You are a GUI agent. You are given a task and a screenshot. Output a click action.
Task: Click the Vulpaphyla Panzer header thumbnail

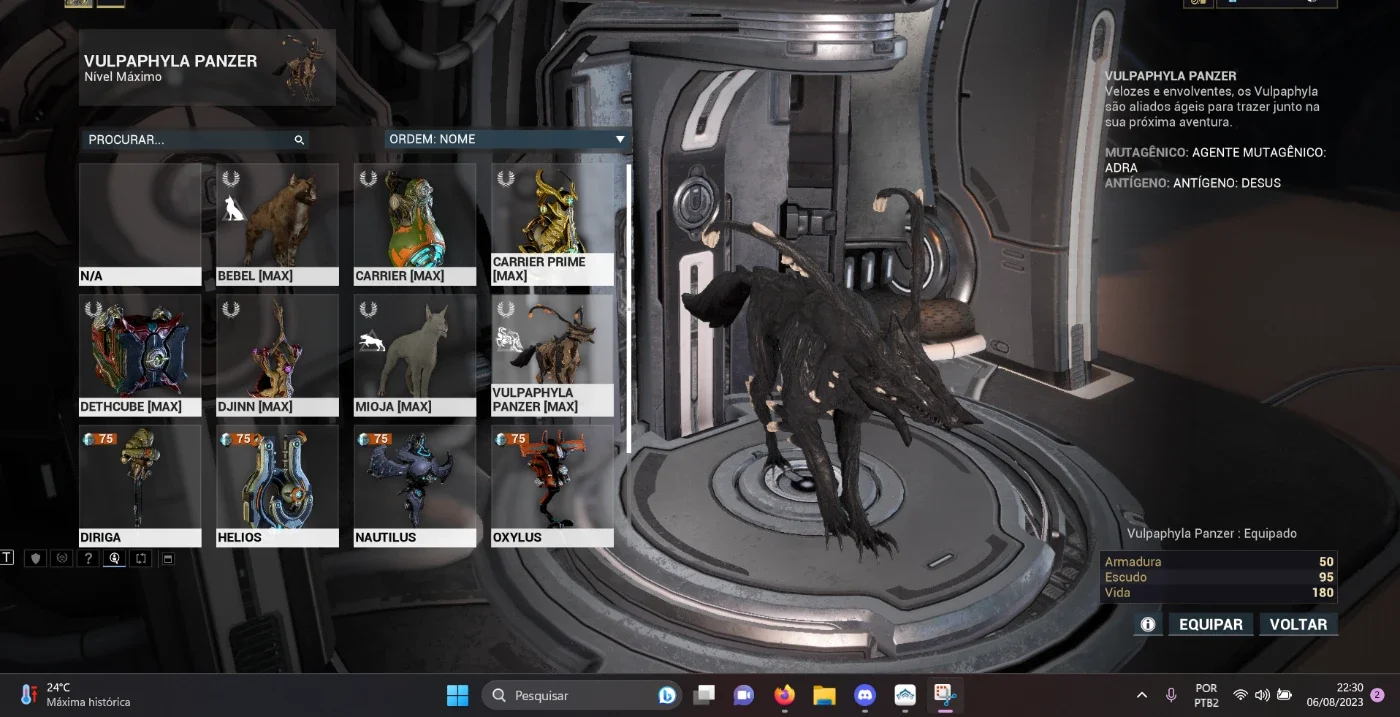(303, 67)
